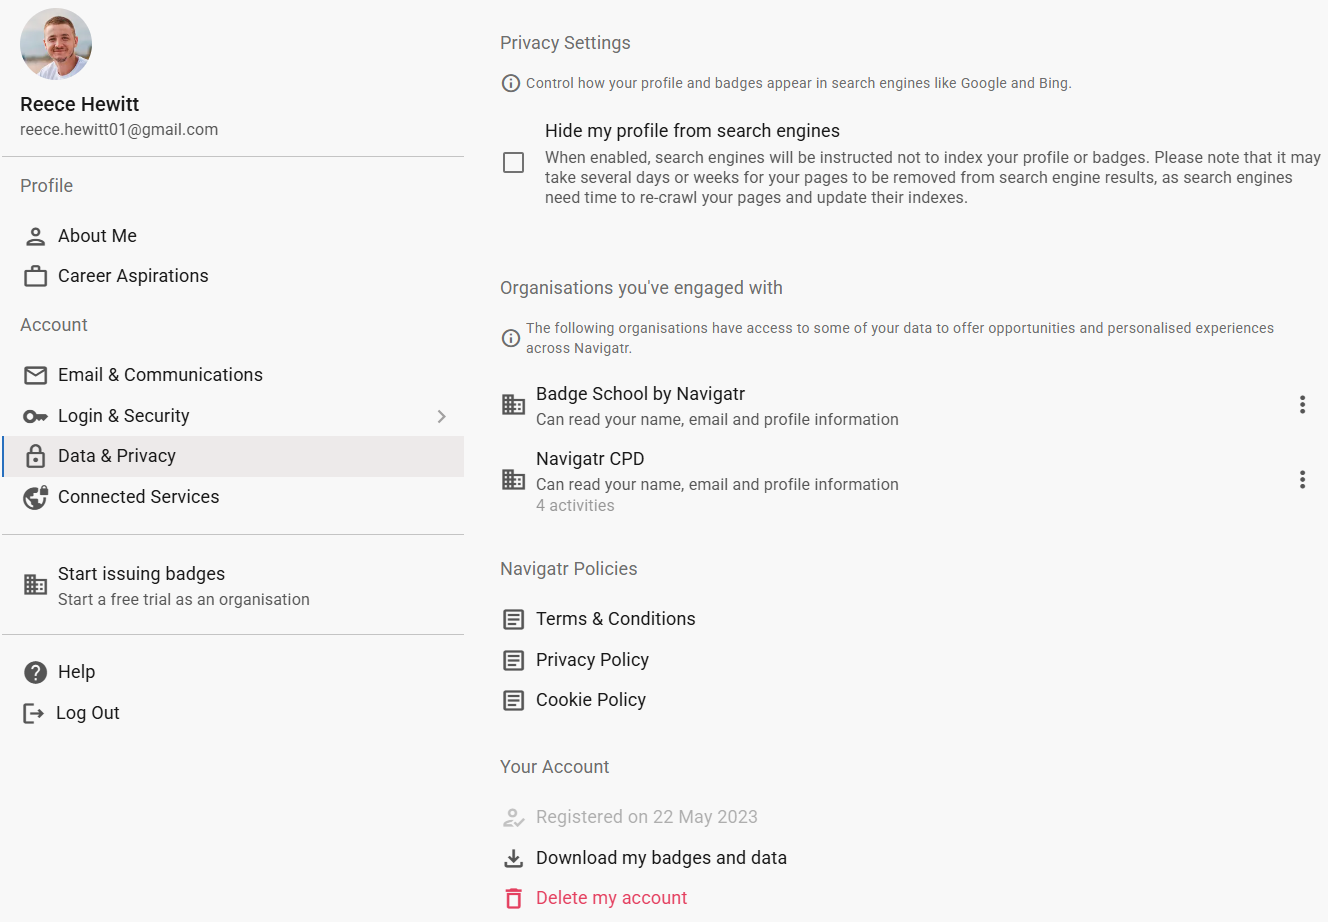1328x922 pixels.
Task: Click the Connected Services globe icon
Action: point(36,497)
